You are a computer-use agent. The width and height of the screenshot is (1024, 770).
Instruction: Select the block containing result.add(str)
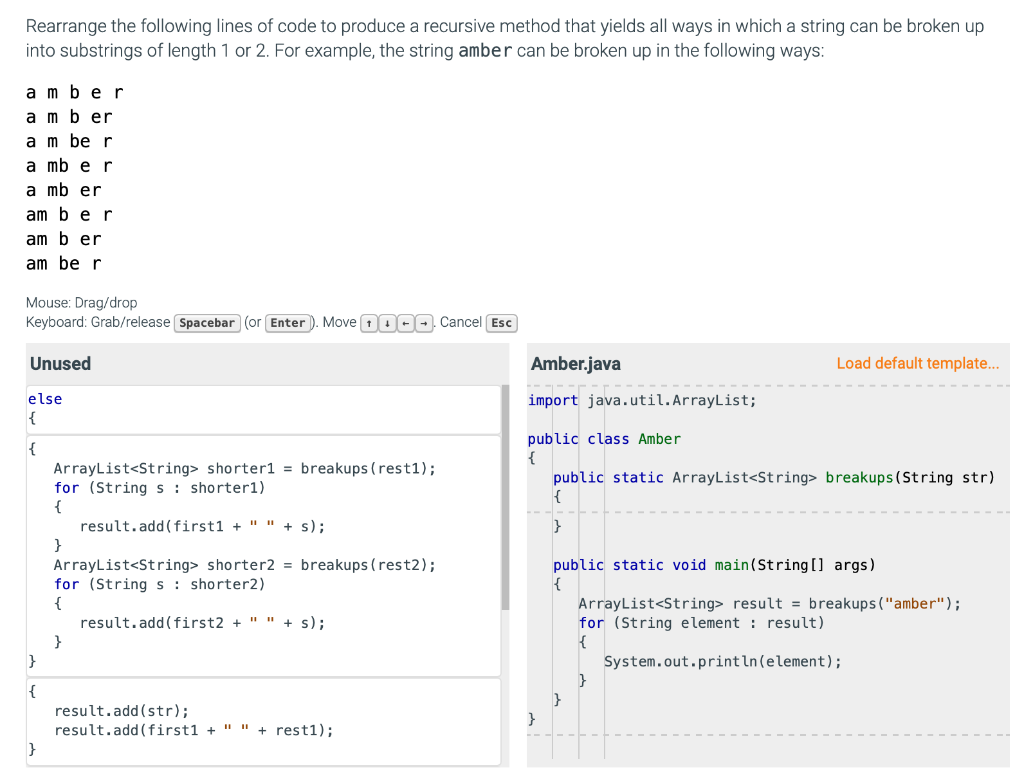(x=260, y=720)
